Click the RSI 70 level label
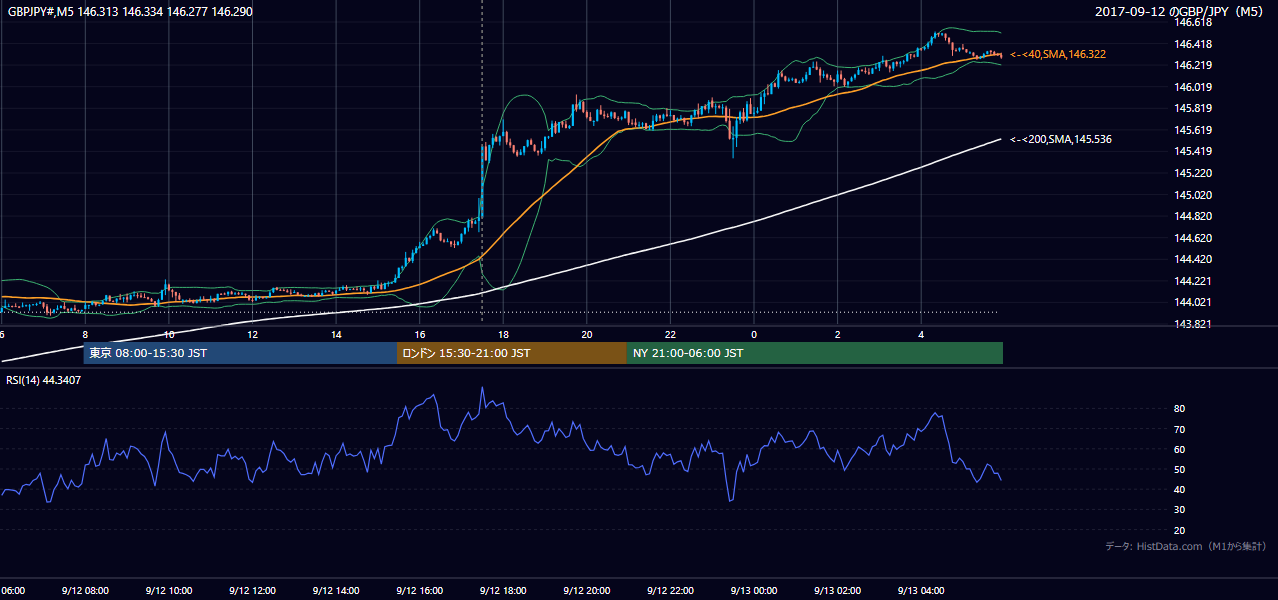The height and width of the screenshot is (600, 1278). (1180, 429)
